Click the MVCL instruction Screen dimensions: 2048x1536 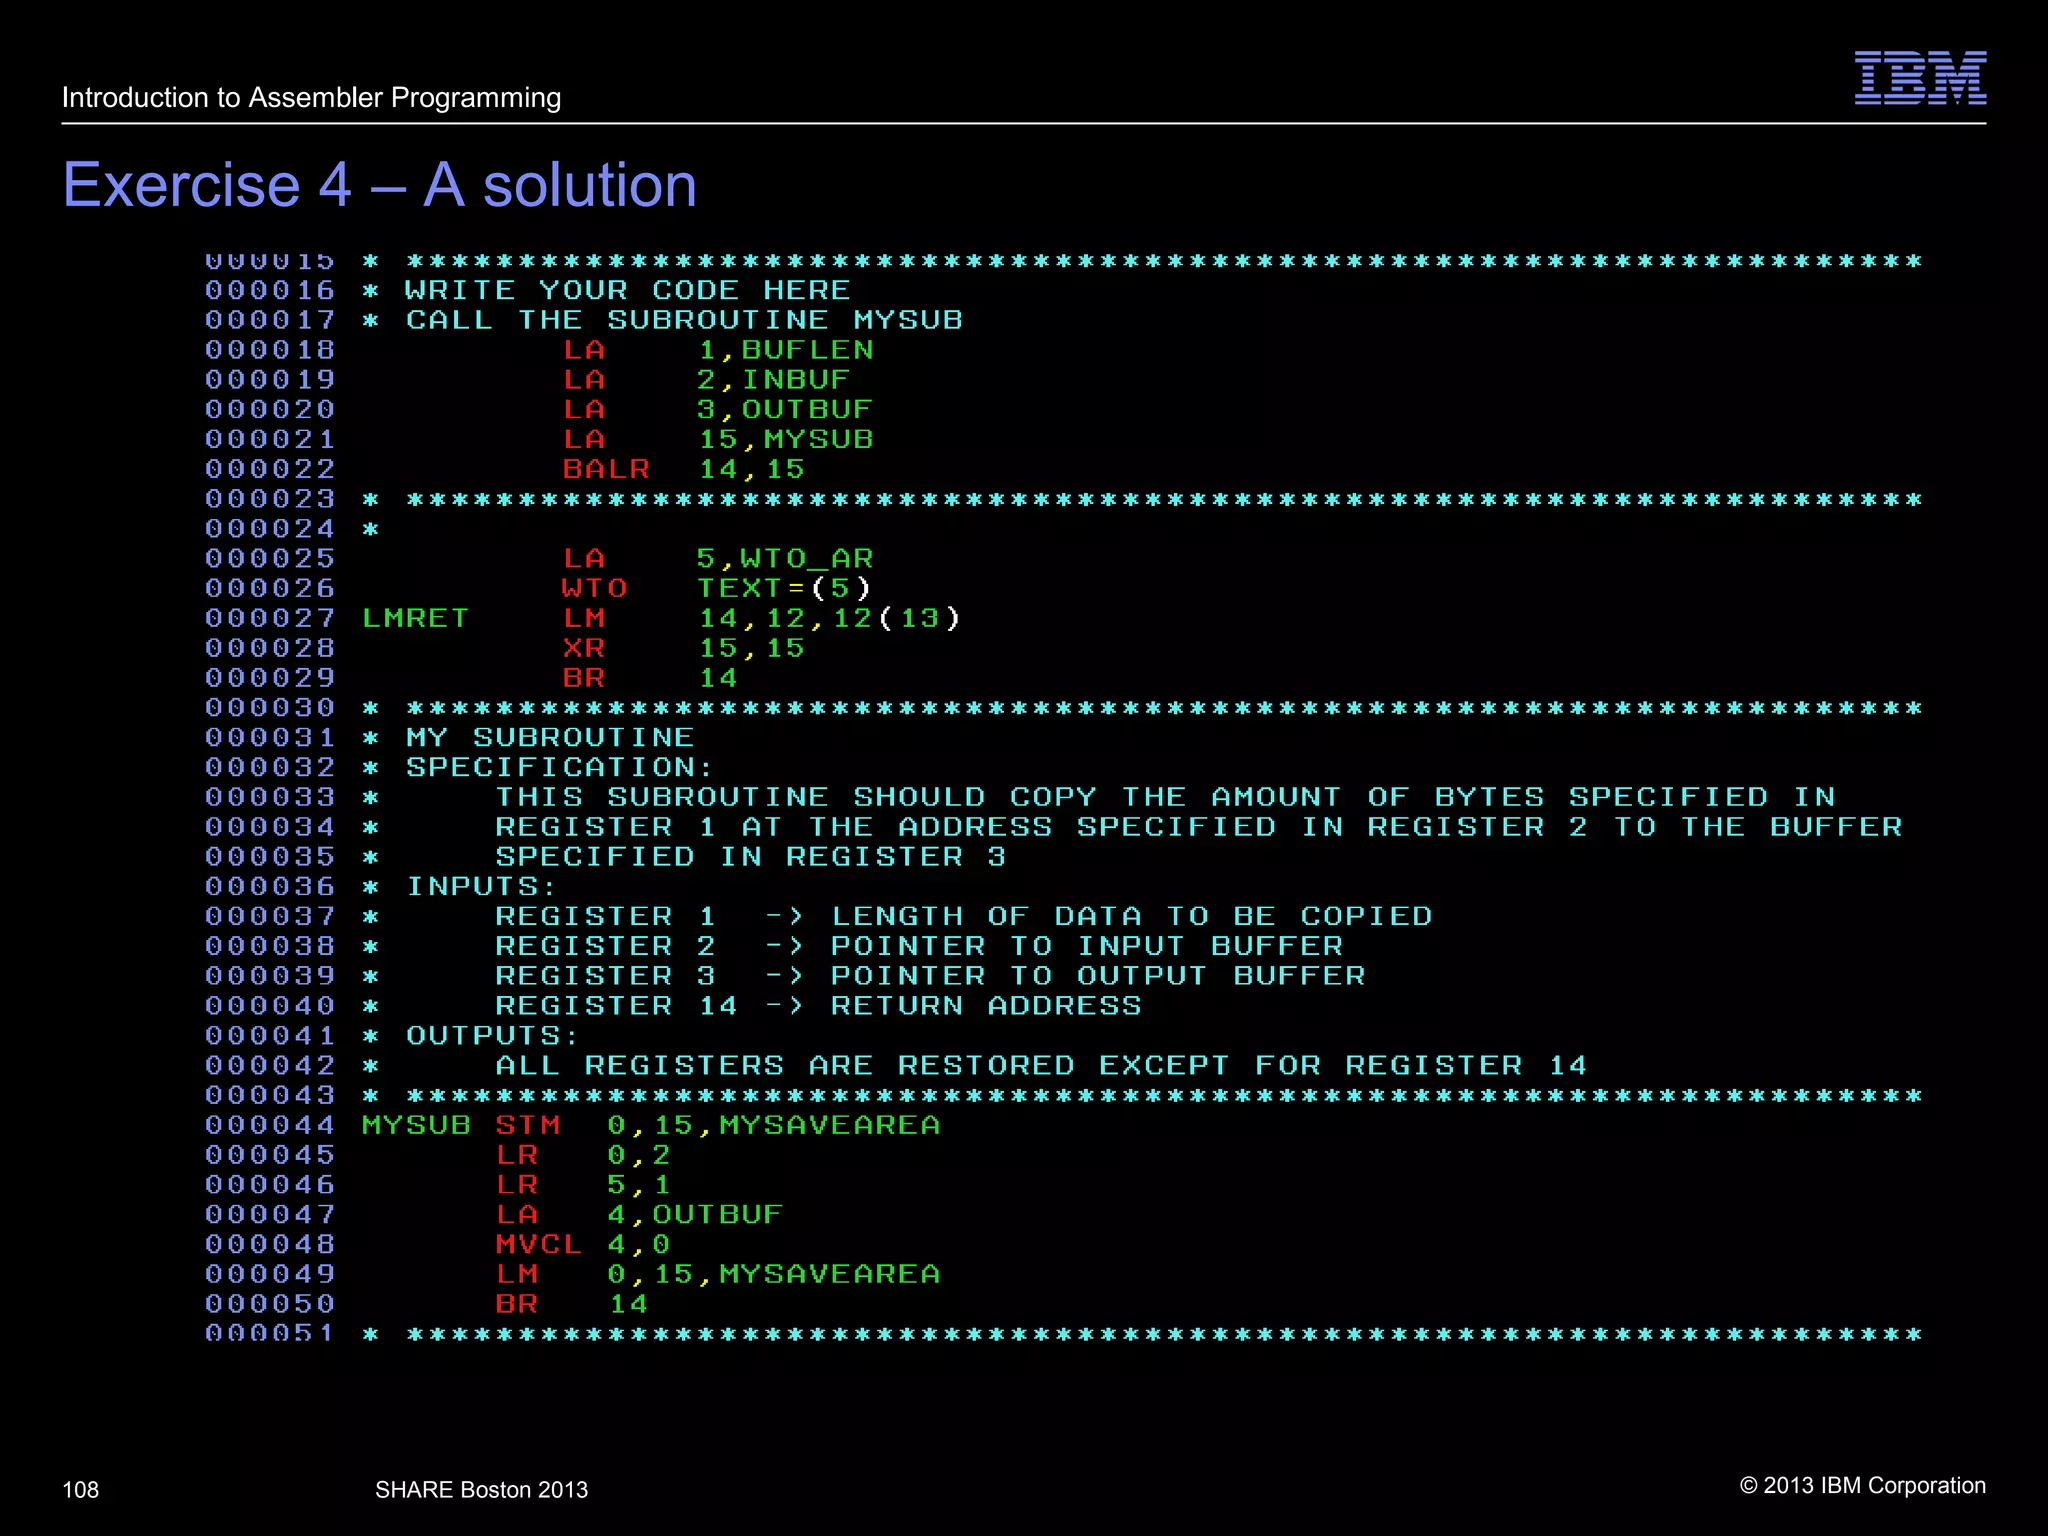tap(539, 1244)
